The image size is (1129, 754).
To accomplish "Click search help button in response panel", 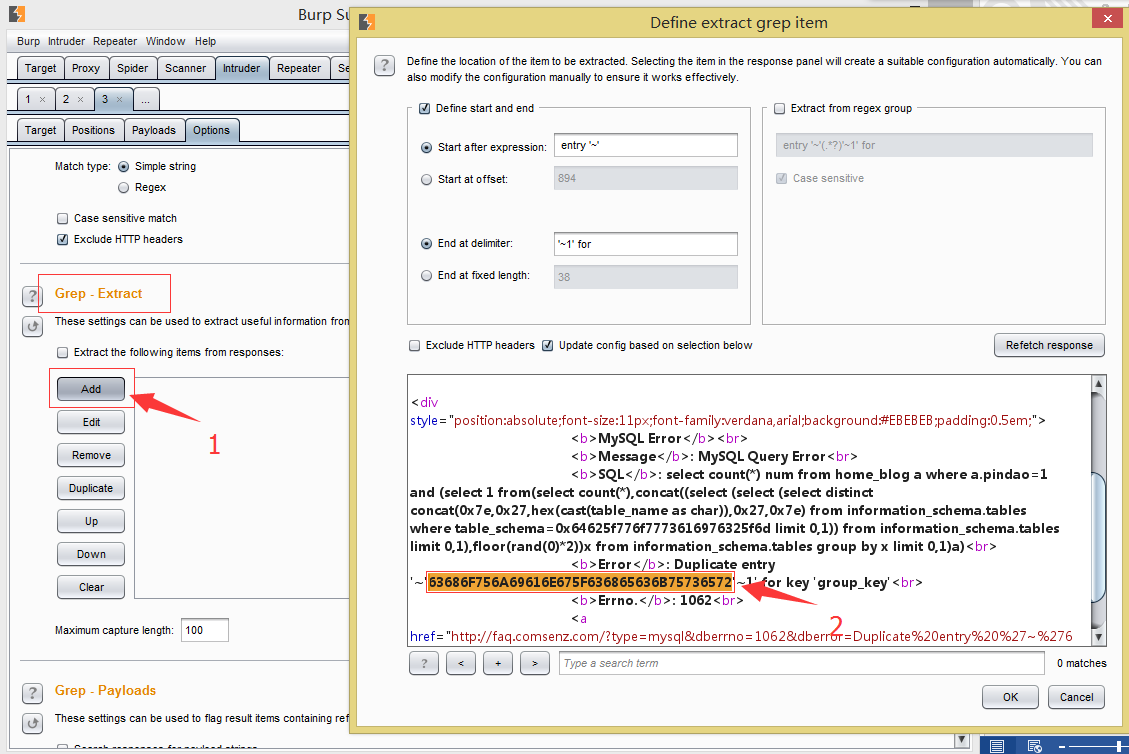I will [424, 663].
